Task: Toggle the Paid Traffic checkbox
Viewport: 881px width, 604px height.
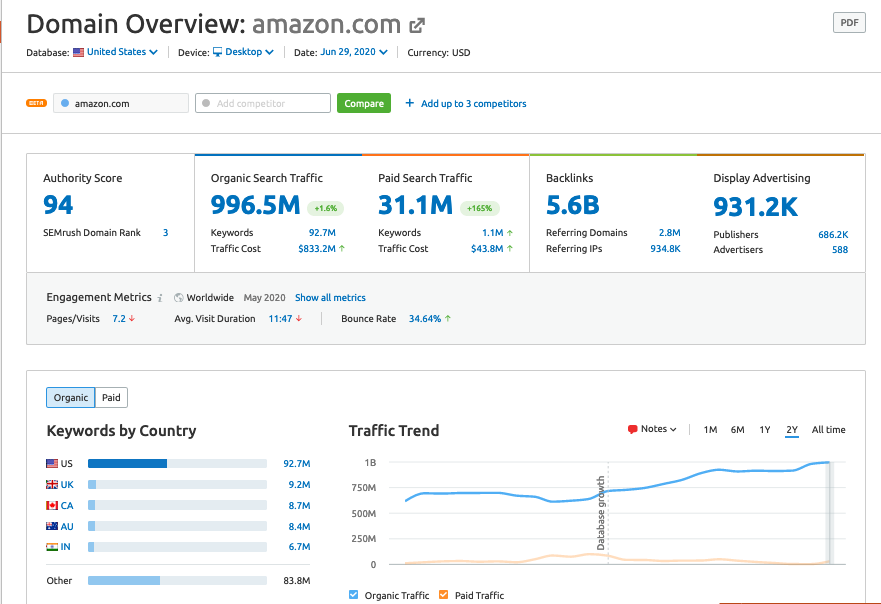Action: 444,594
